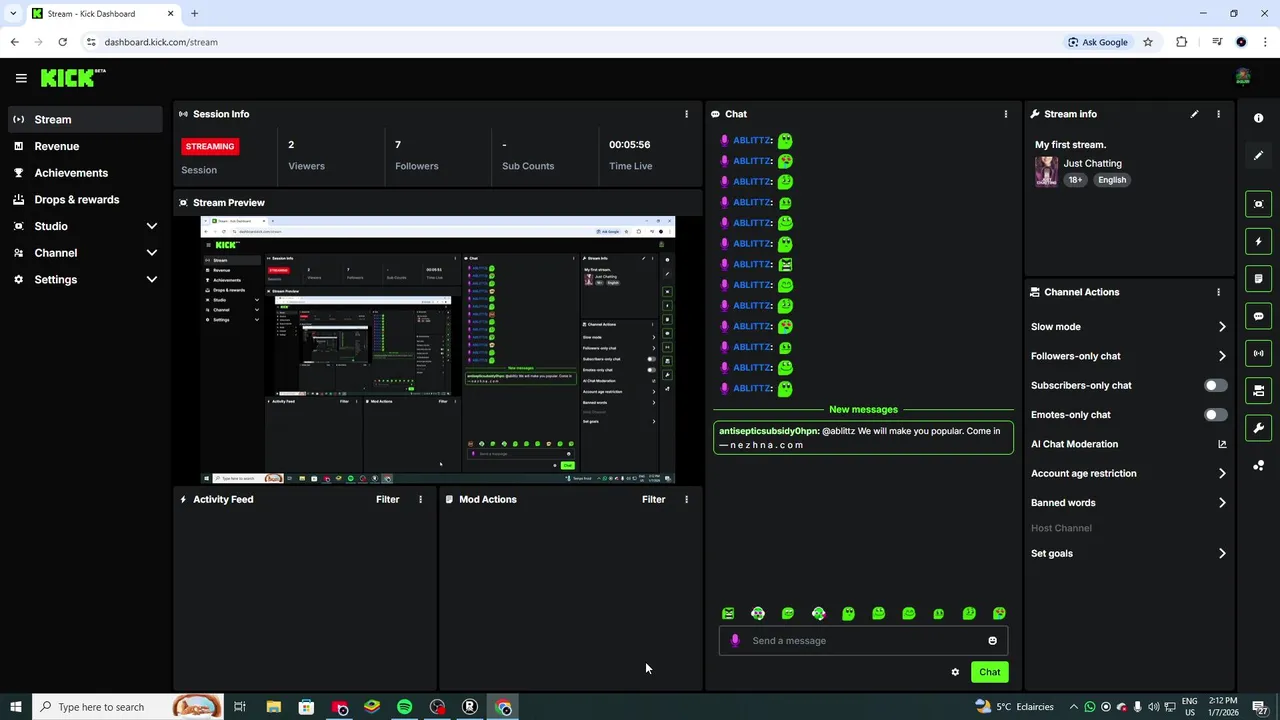Toggle the channel actions widget icon

click(1258, 390)
